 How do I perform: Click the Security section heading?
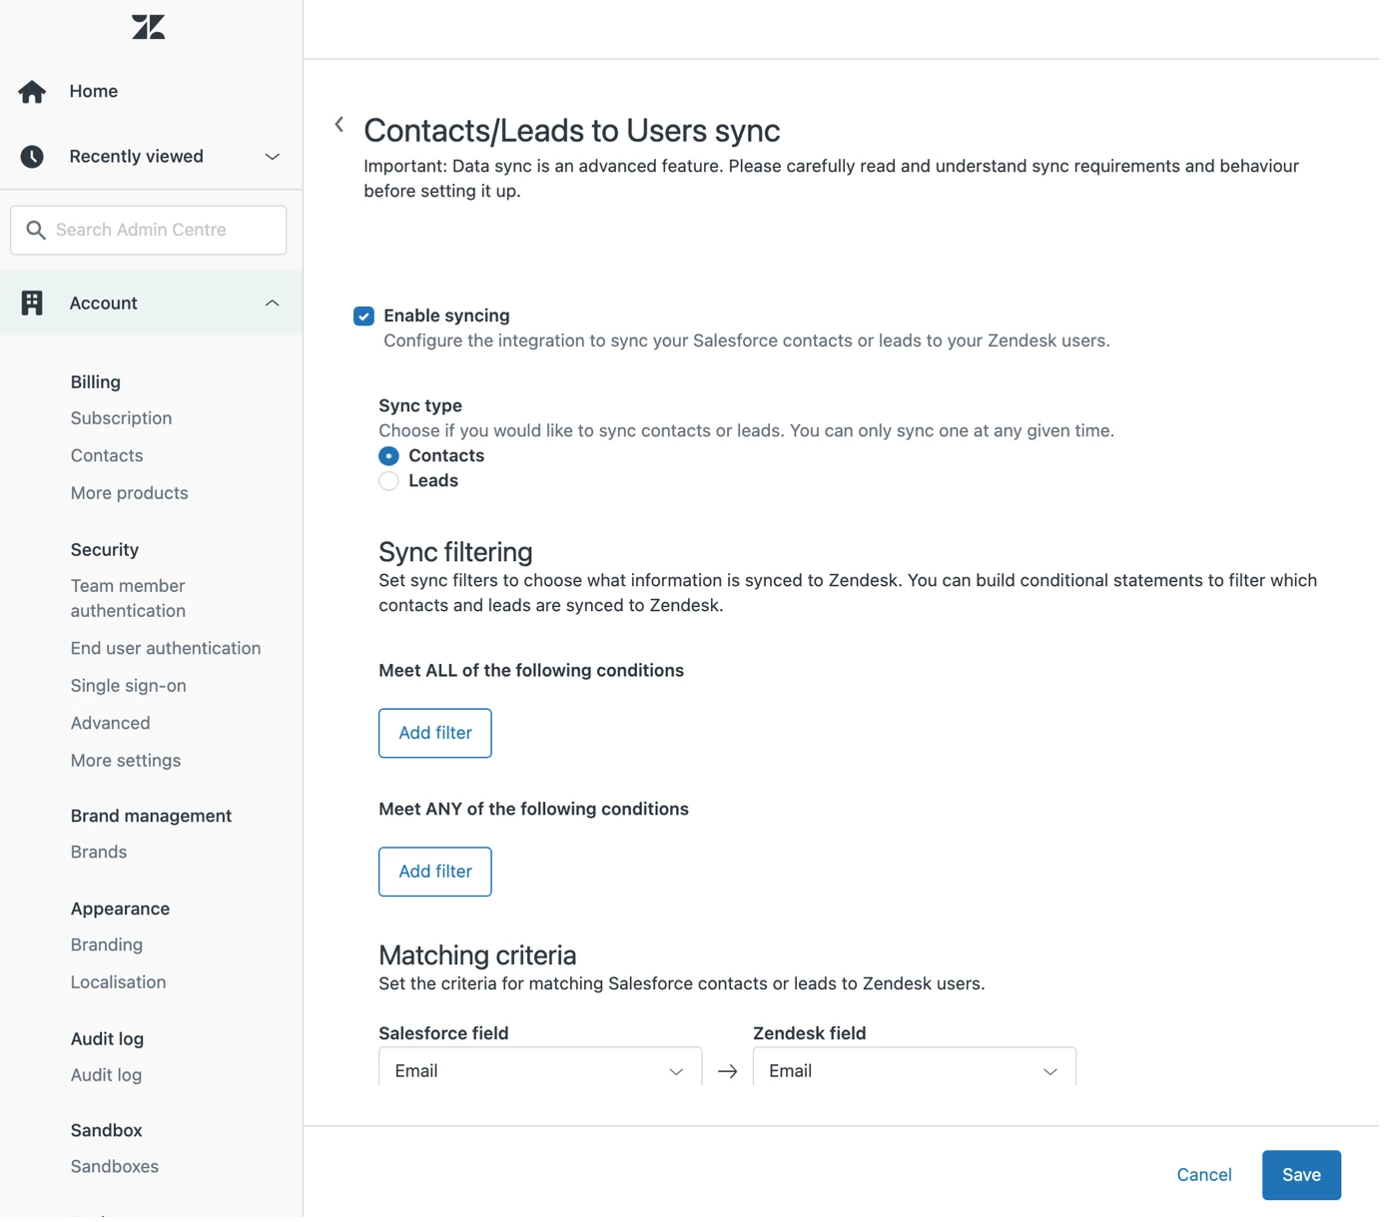[x=105, y=551]
